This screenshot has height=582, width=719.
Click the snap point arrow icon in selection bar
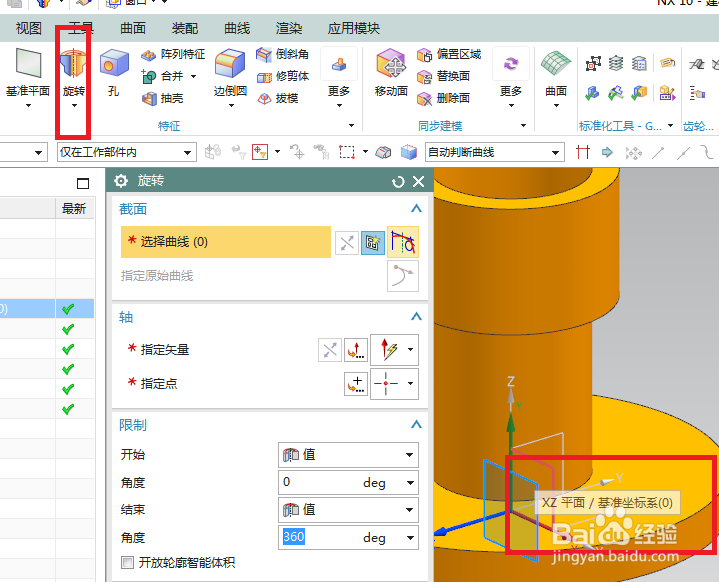click(607, 152)
